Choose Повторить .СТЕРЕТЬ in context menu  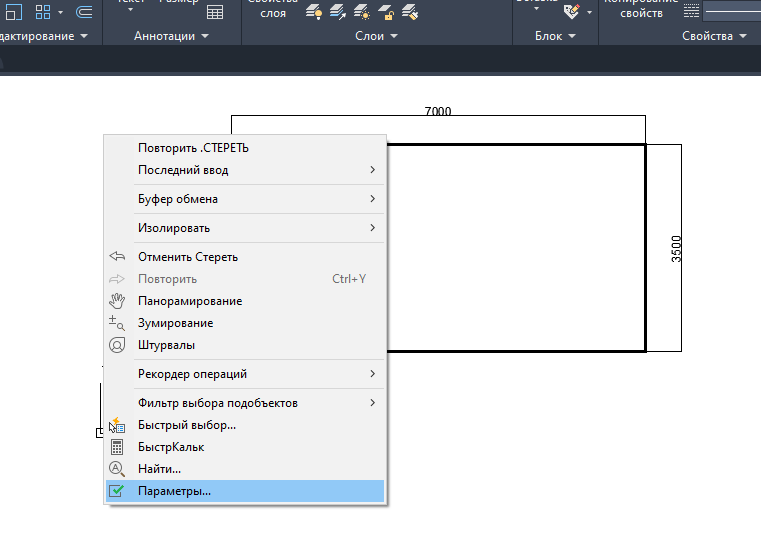[x=245, y=148]
